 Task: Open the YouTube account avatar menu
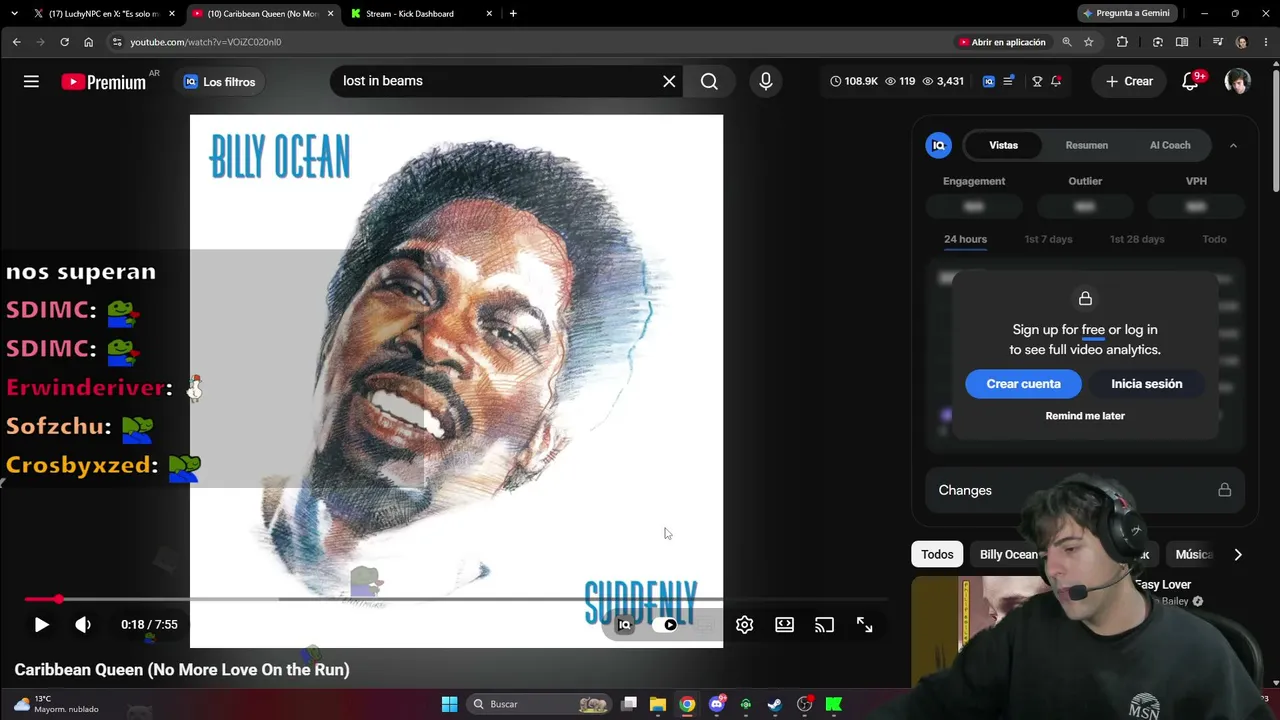pyautogui.click(x=1237, y=82)
